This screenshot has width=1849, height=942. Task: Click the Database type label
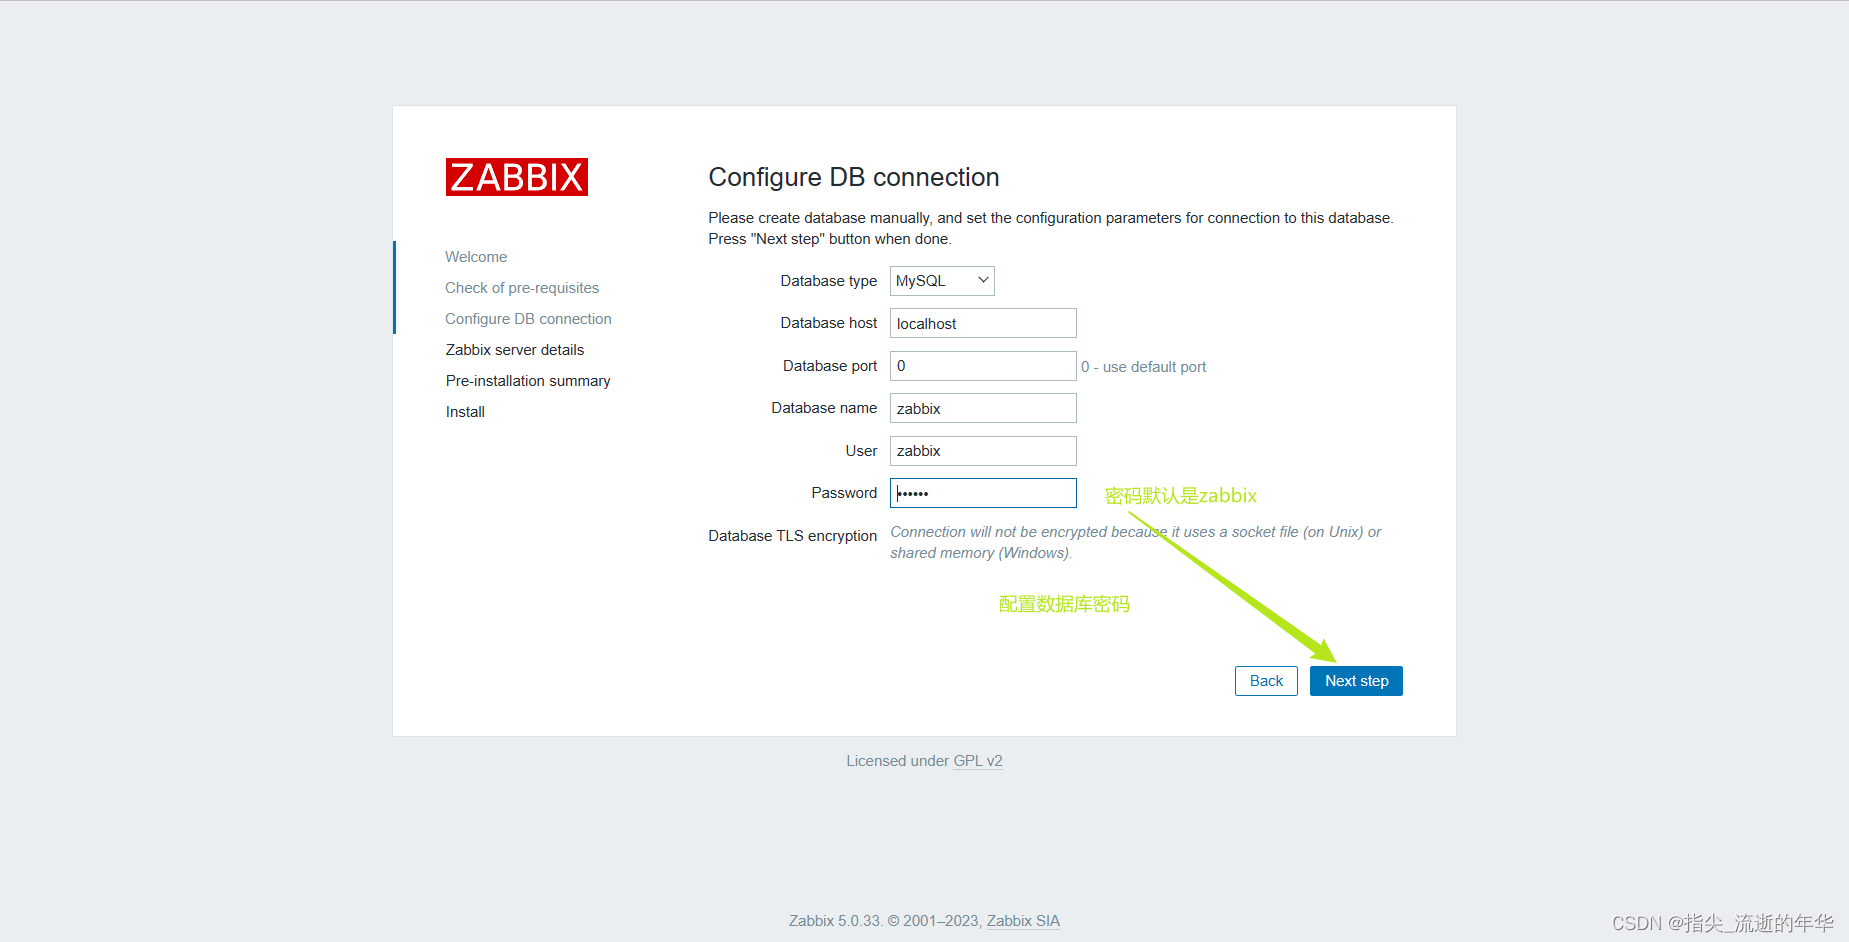[x=829, y=281]
